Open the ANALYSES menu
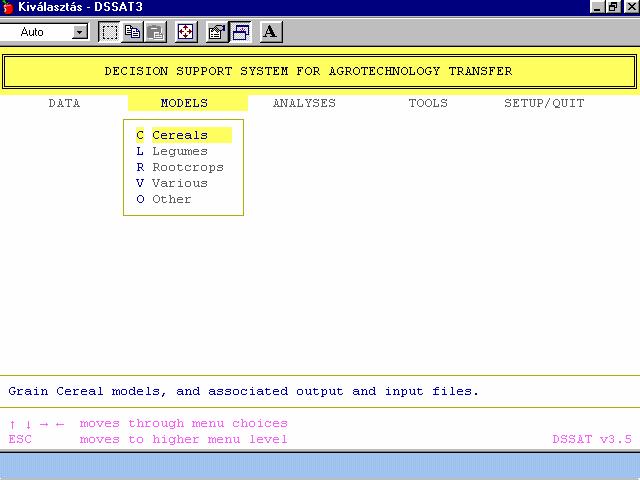The width and height of the screenshot is (640, 480). coord(304,103)
